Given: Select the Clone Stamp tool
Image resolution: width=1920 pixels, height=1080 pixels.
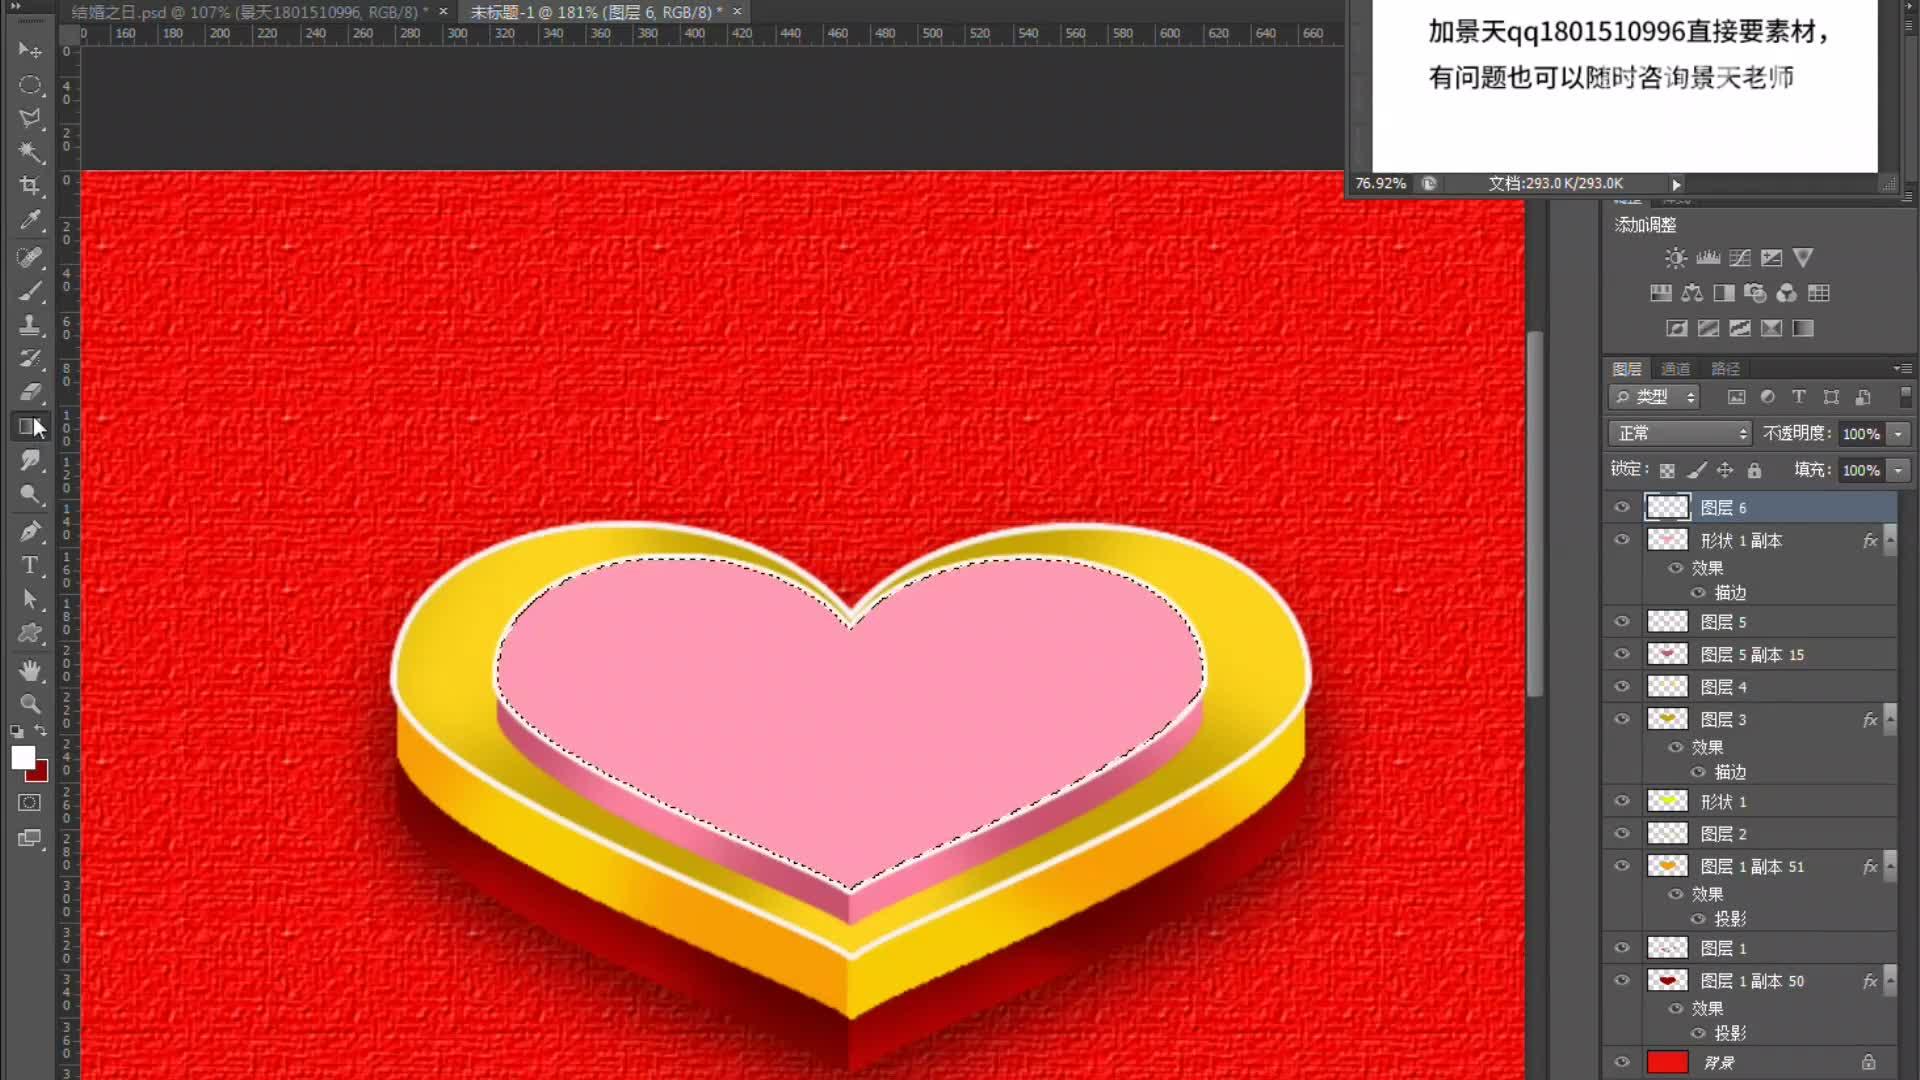Looking at the screenshot, I should 30,325.
